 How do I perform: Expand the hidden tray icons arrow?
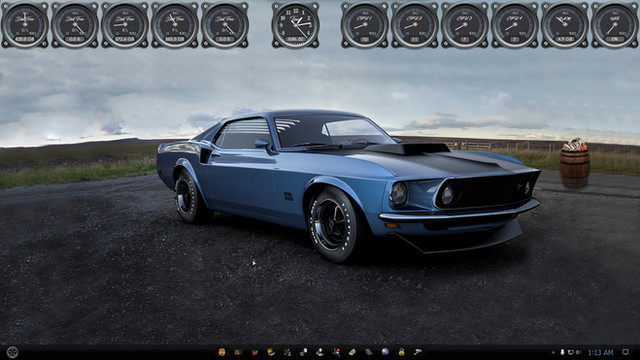click(553, 352)
